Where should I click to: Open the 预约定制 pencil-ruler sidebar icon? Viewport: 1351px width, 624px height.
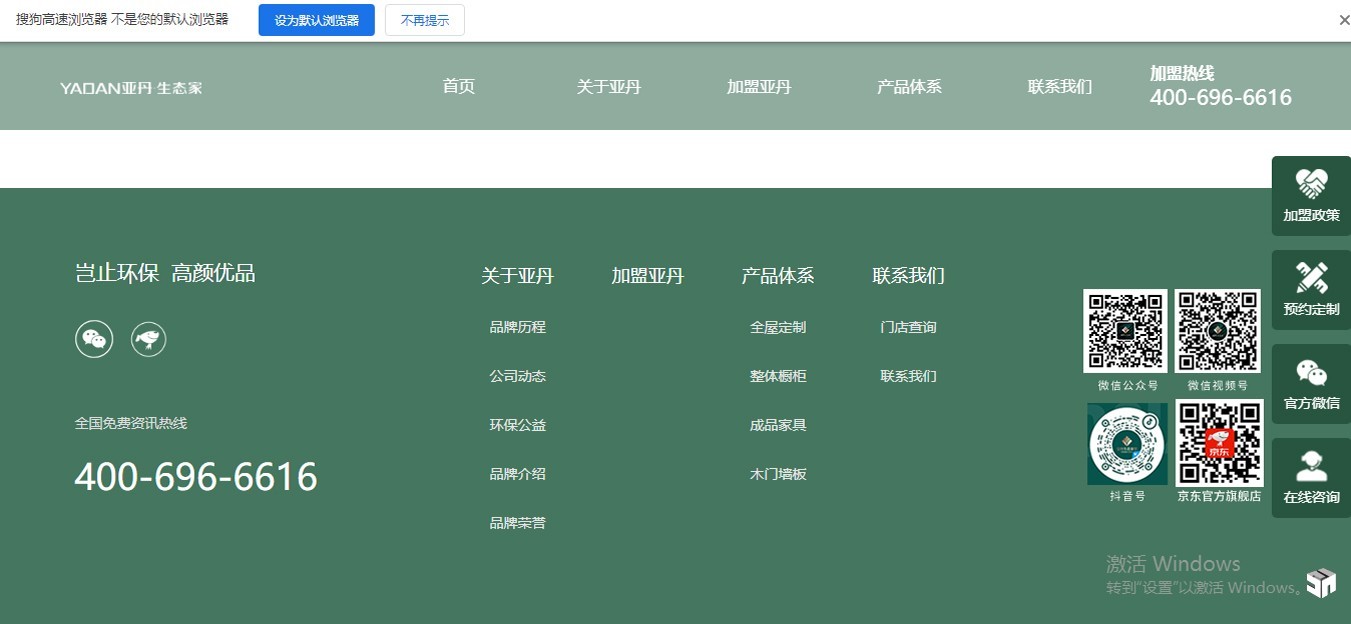[1311, 279]
